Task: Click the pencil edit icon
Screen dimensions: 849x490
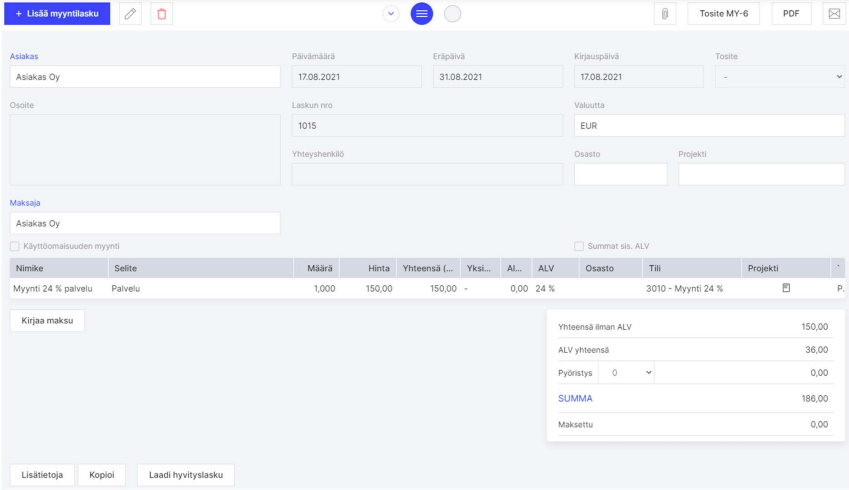Action: (x=130, y=14)
